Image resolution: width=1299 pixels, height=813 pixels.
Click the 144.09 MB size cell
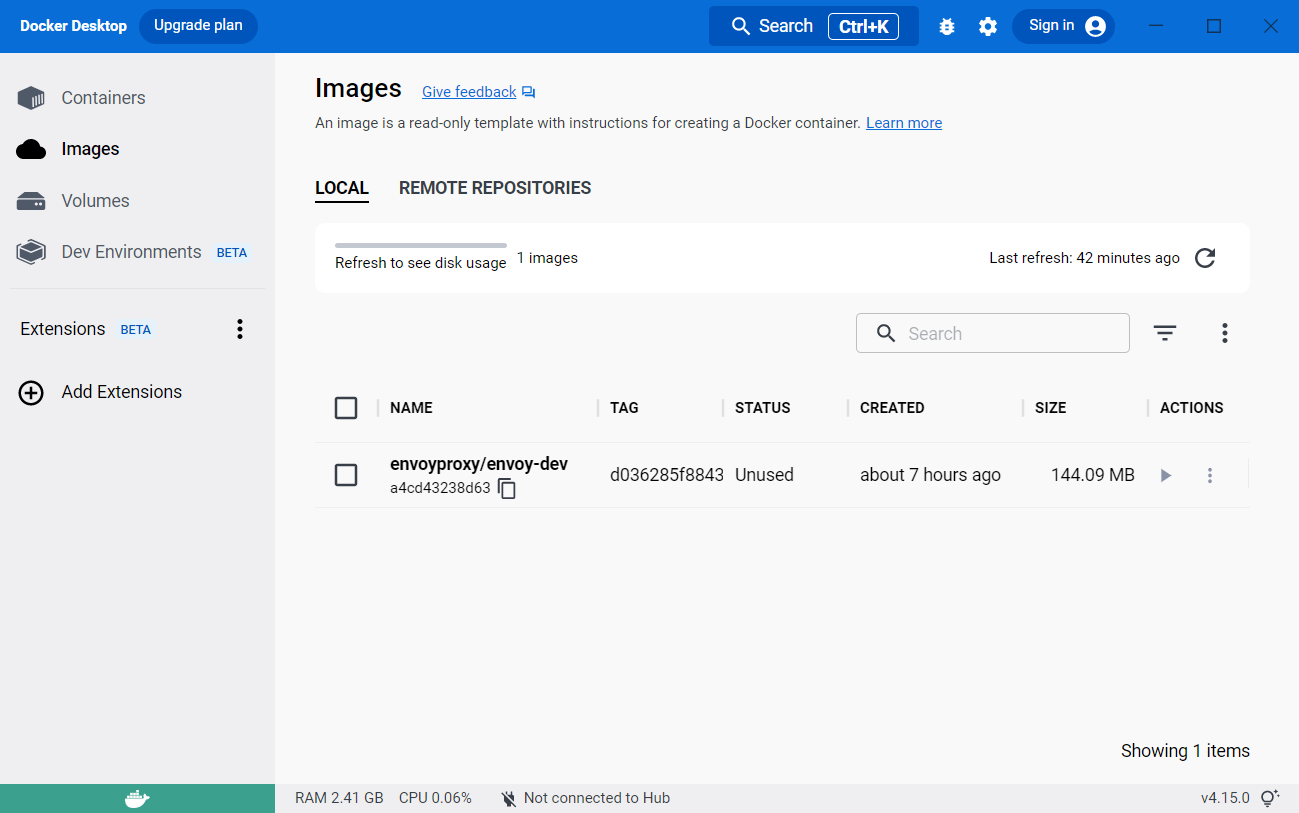click(x=1093, y=475)
